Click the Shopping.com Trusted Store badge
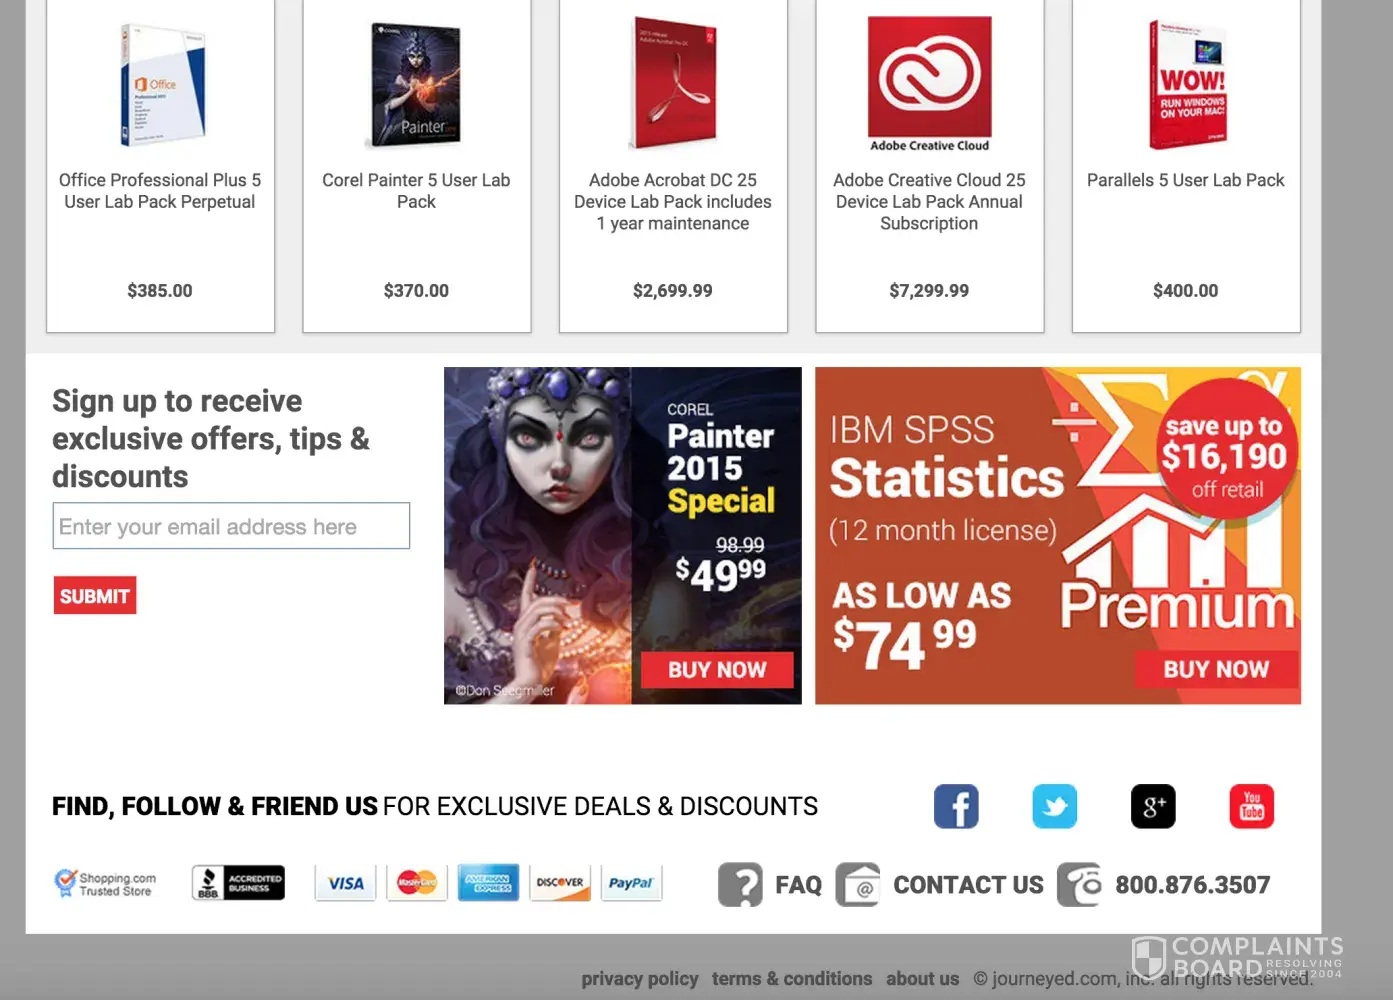The image size is (1393, 1000). pyautogui.click(x=105, y=884)
